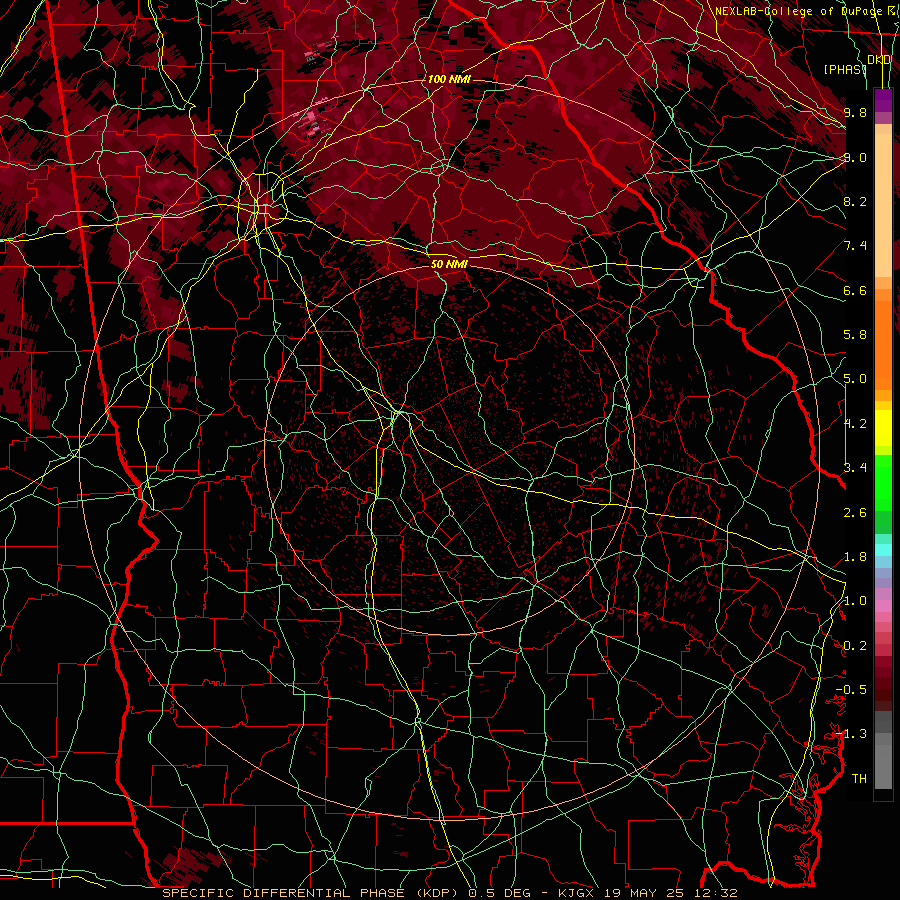Click the 50 NMI range ring label

click(x=449, y=264)
